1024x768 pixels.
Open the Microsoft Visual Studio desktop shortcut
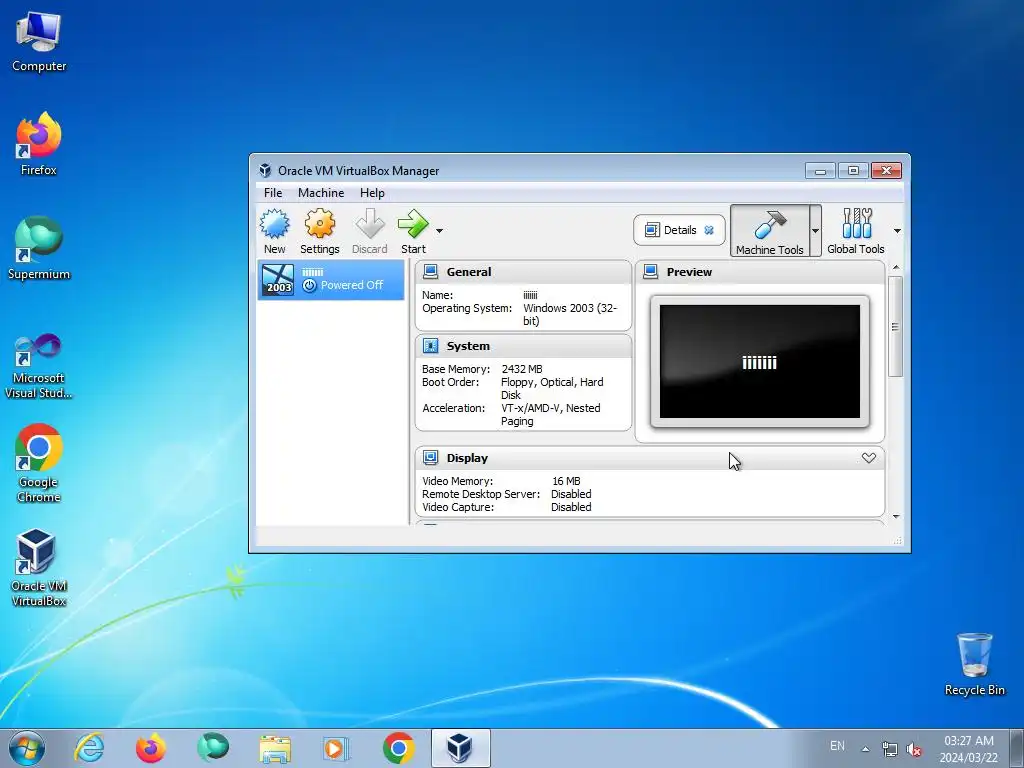tap(39, 366)
